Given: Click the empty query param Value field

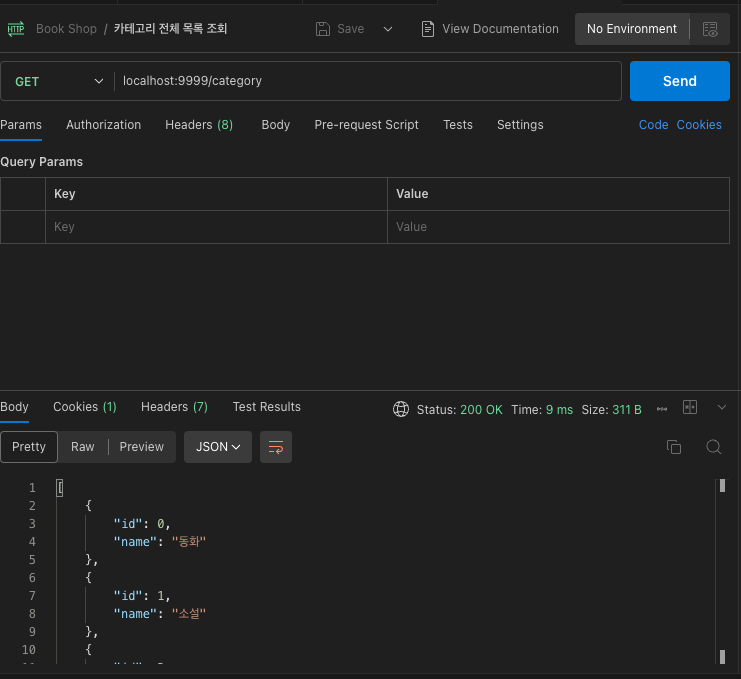Looking at the screenshot, I should pos(558,227).
